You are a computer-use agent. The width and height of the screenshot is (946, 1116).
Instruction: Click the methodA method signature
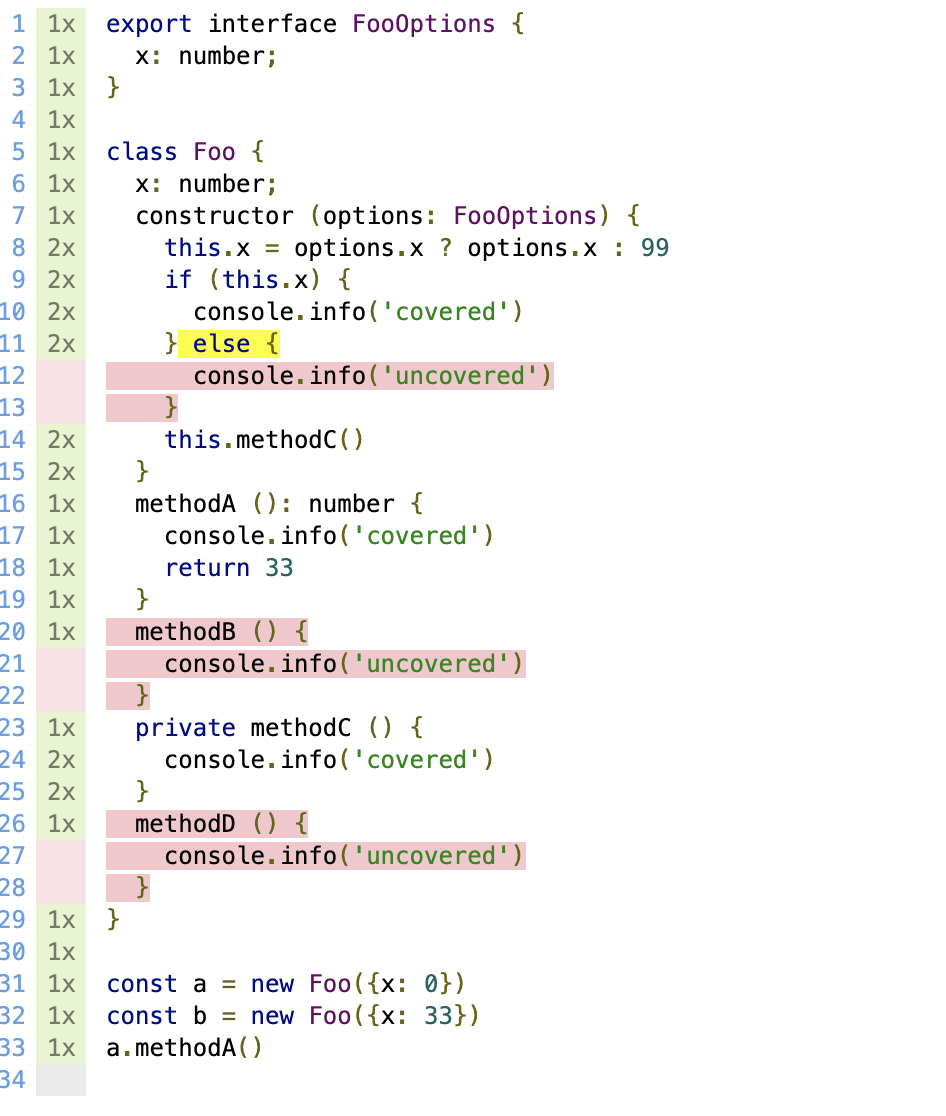(279, 504)
